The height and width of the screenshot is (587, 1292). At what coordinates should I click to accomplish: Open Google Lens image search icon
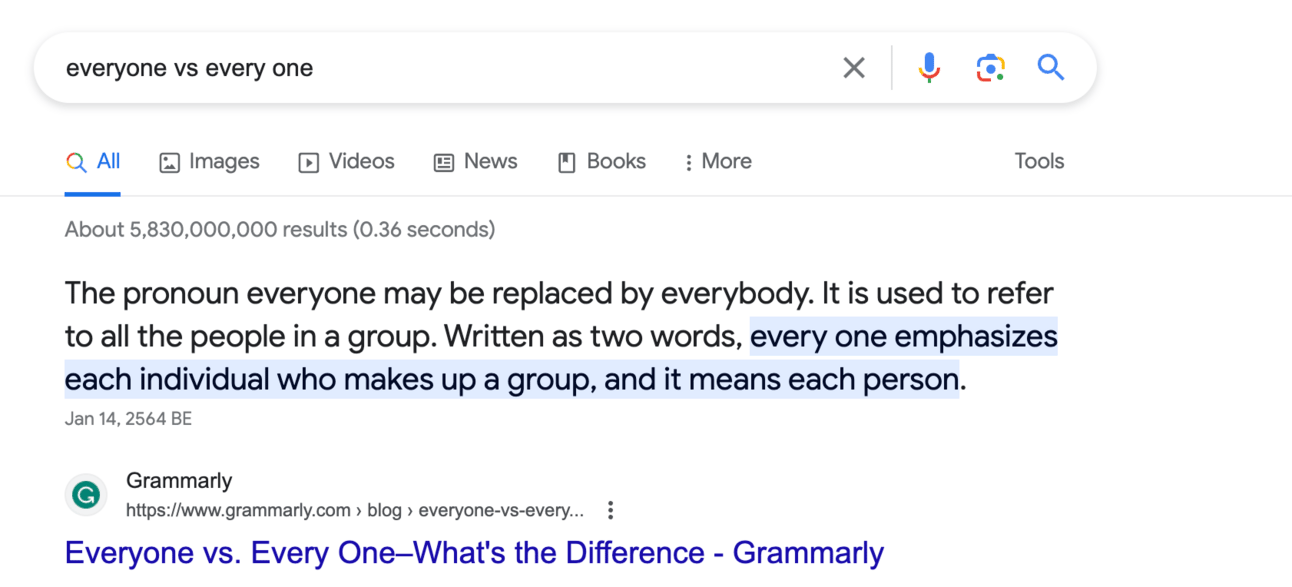click(x=990, y=68)
